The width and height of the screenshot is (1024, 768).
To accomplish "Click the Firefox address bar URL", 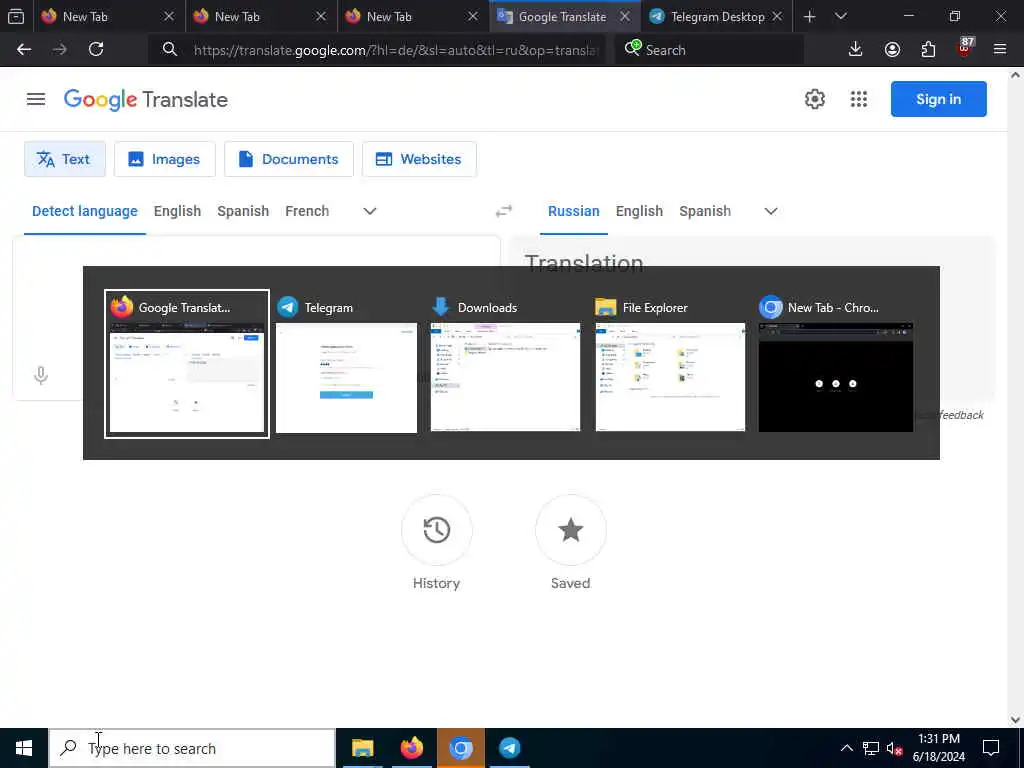I will point(396,50).
